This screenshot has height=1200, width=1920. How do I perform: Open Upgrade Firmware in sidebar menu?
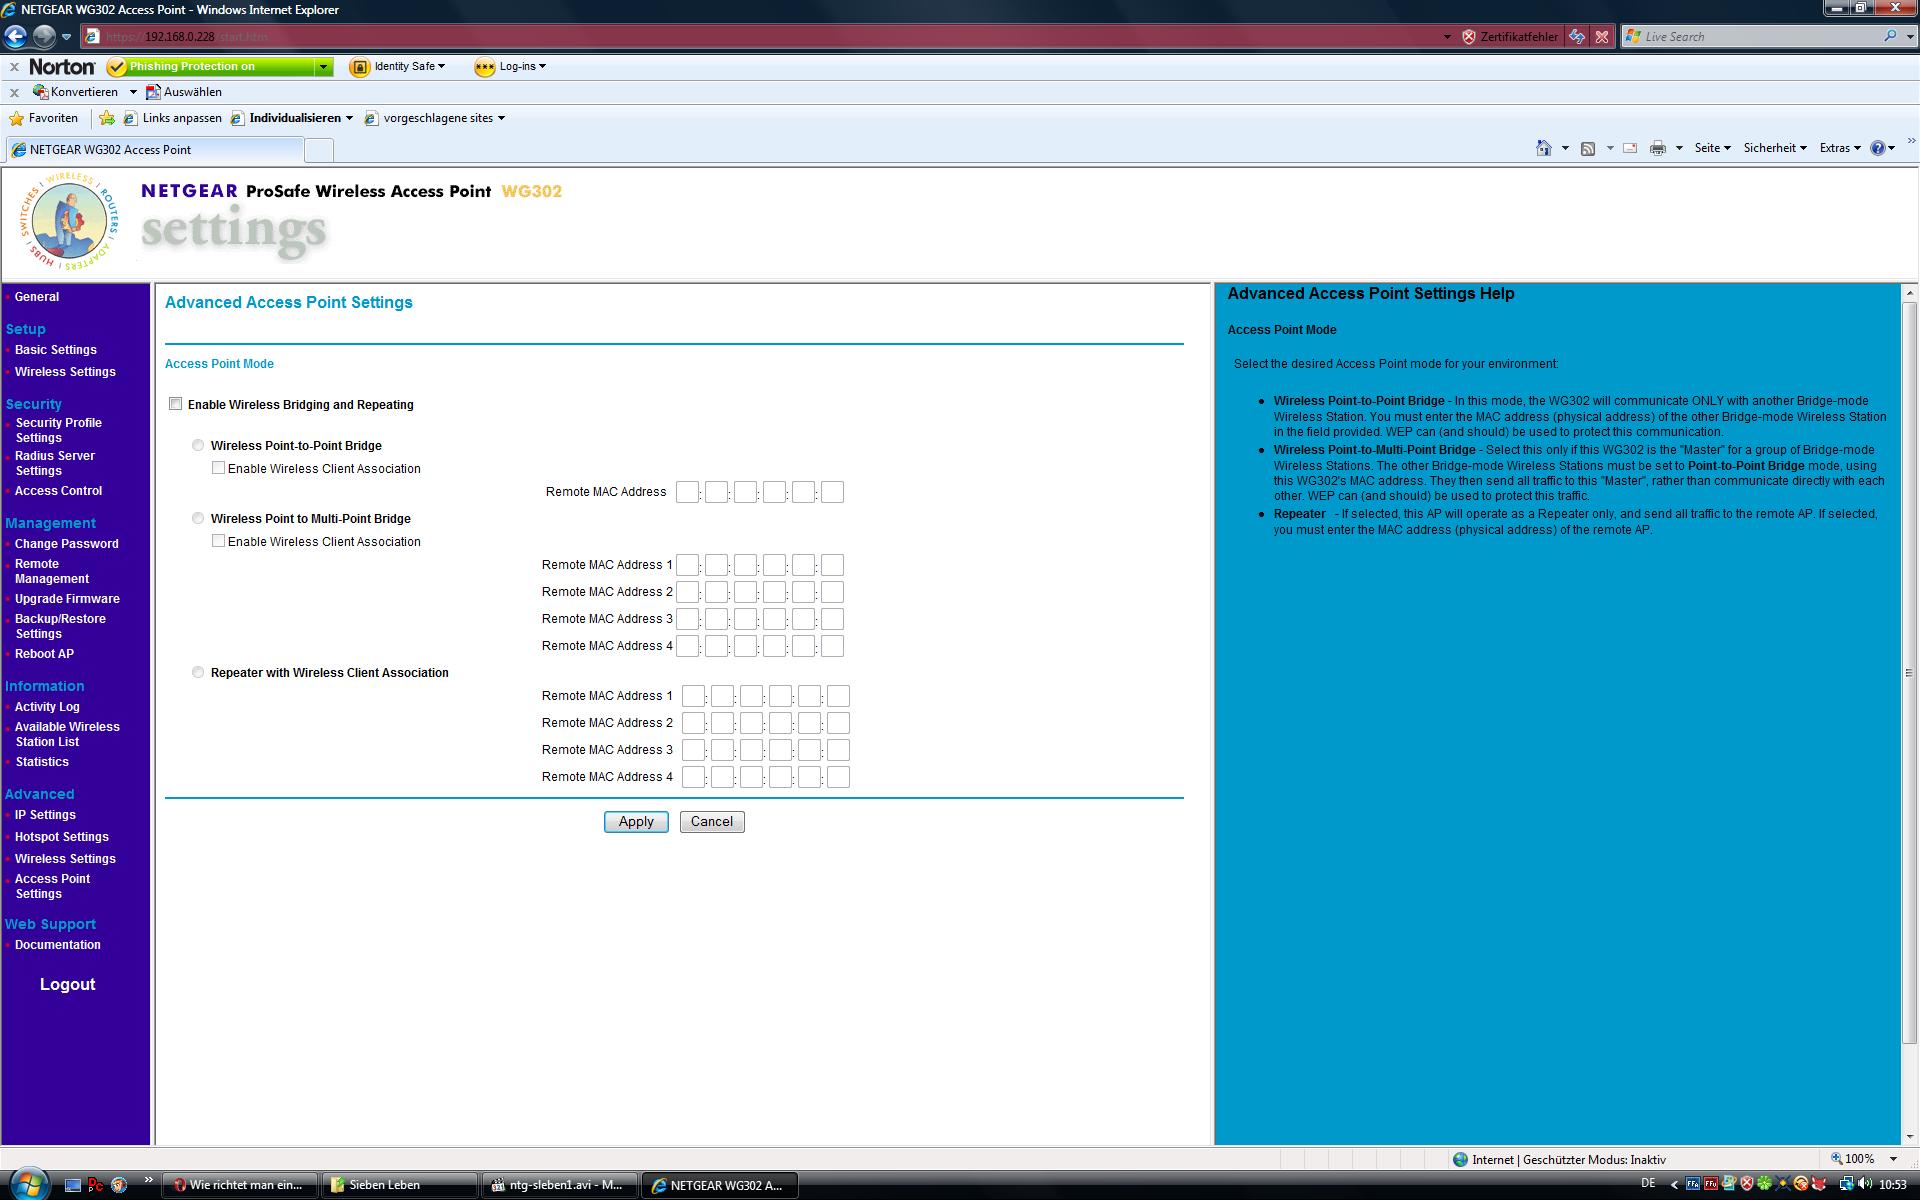tap(67, 599)
